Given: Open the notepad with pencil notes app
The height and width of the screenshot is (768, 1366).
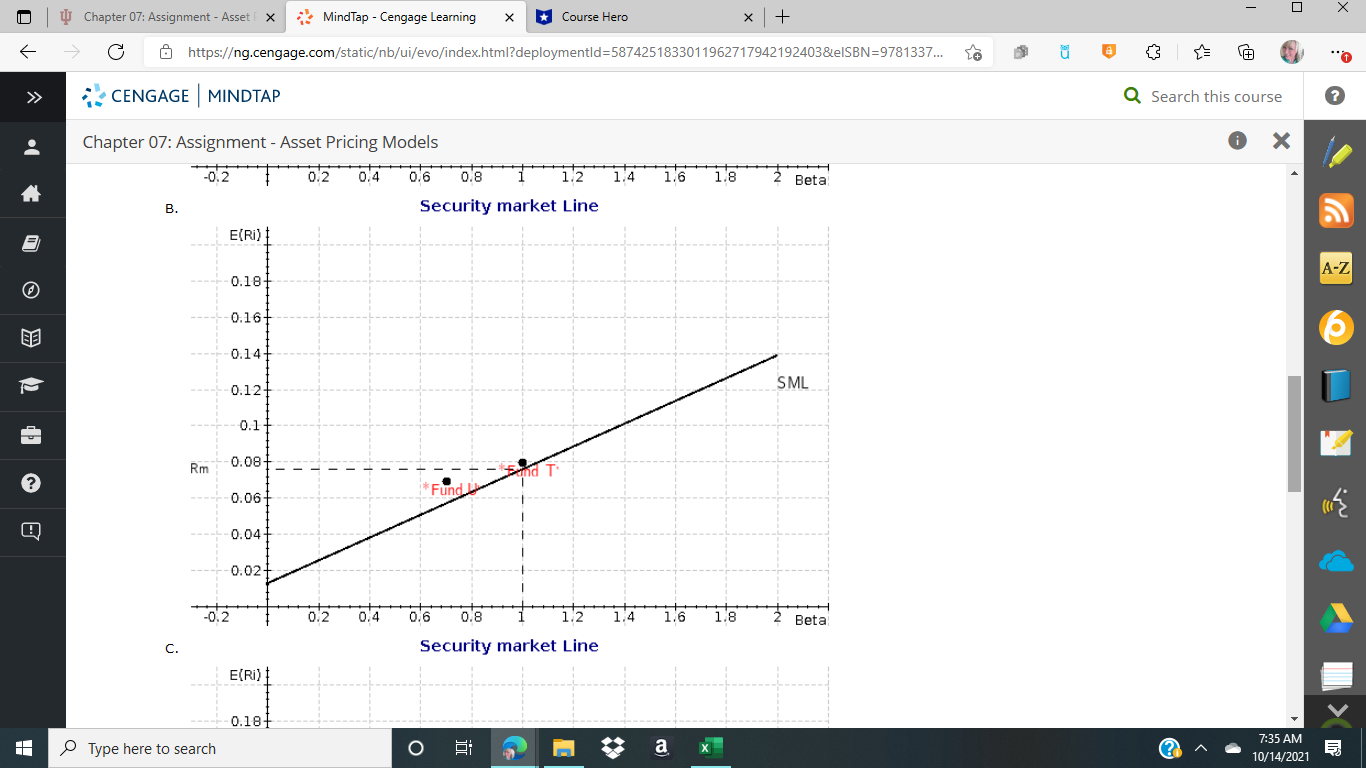Looking at the screenshot, I should (1336, 443).
